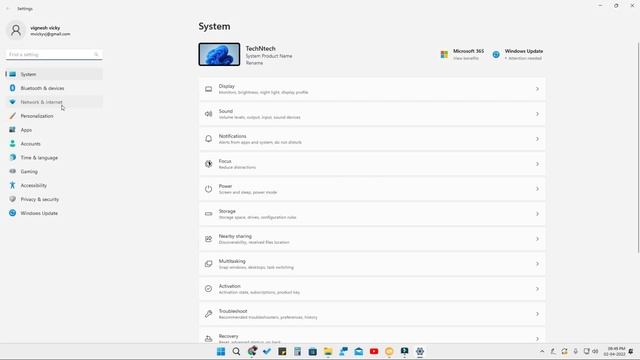The image size is (640, 360).
Task: Click Rename under TechNtech
Action: click(x=254, y=63)
